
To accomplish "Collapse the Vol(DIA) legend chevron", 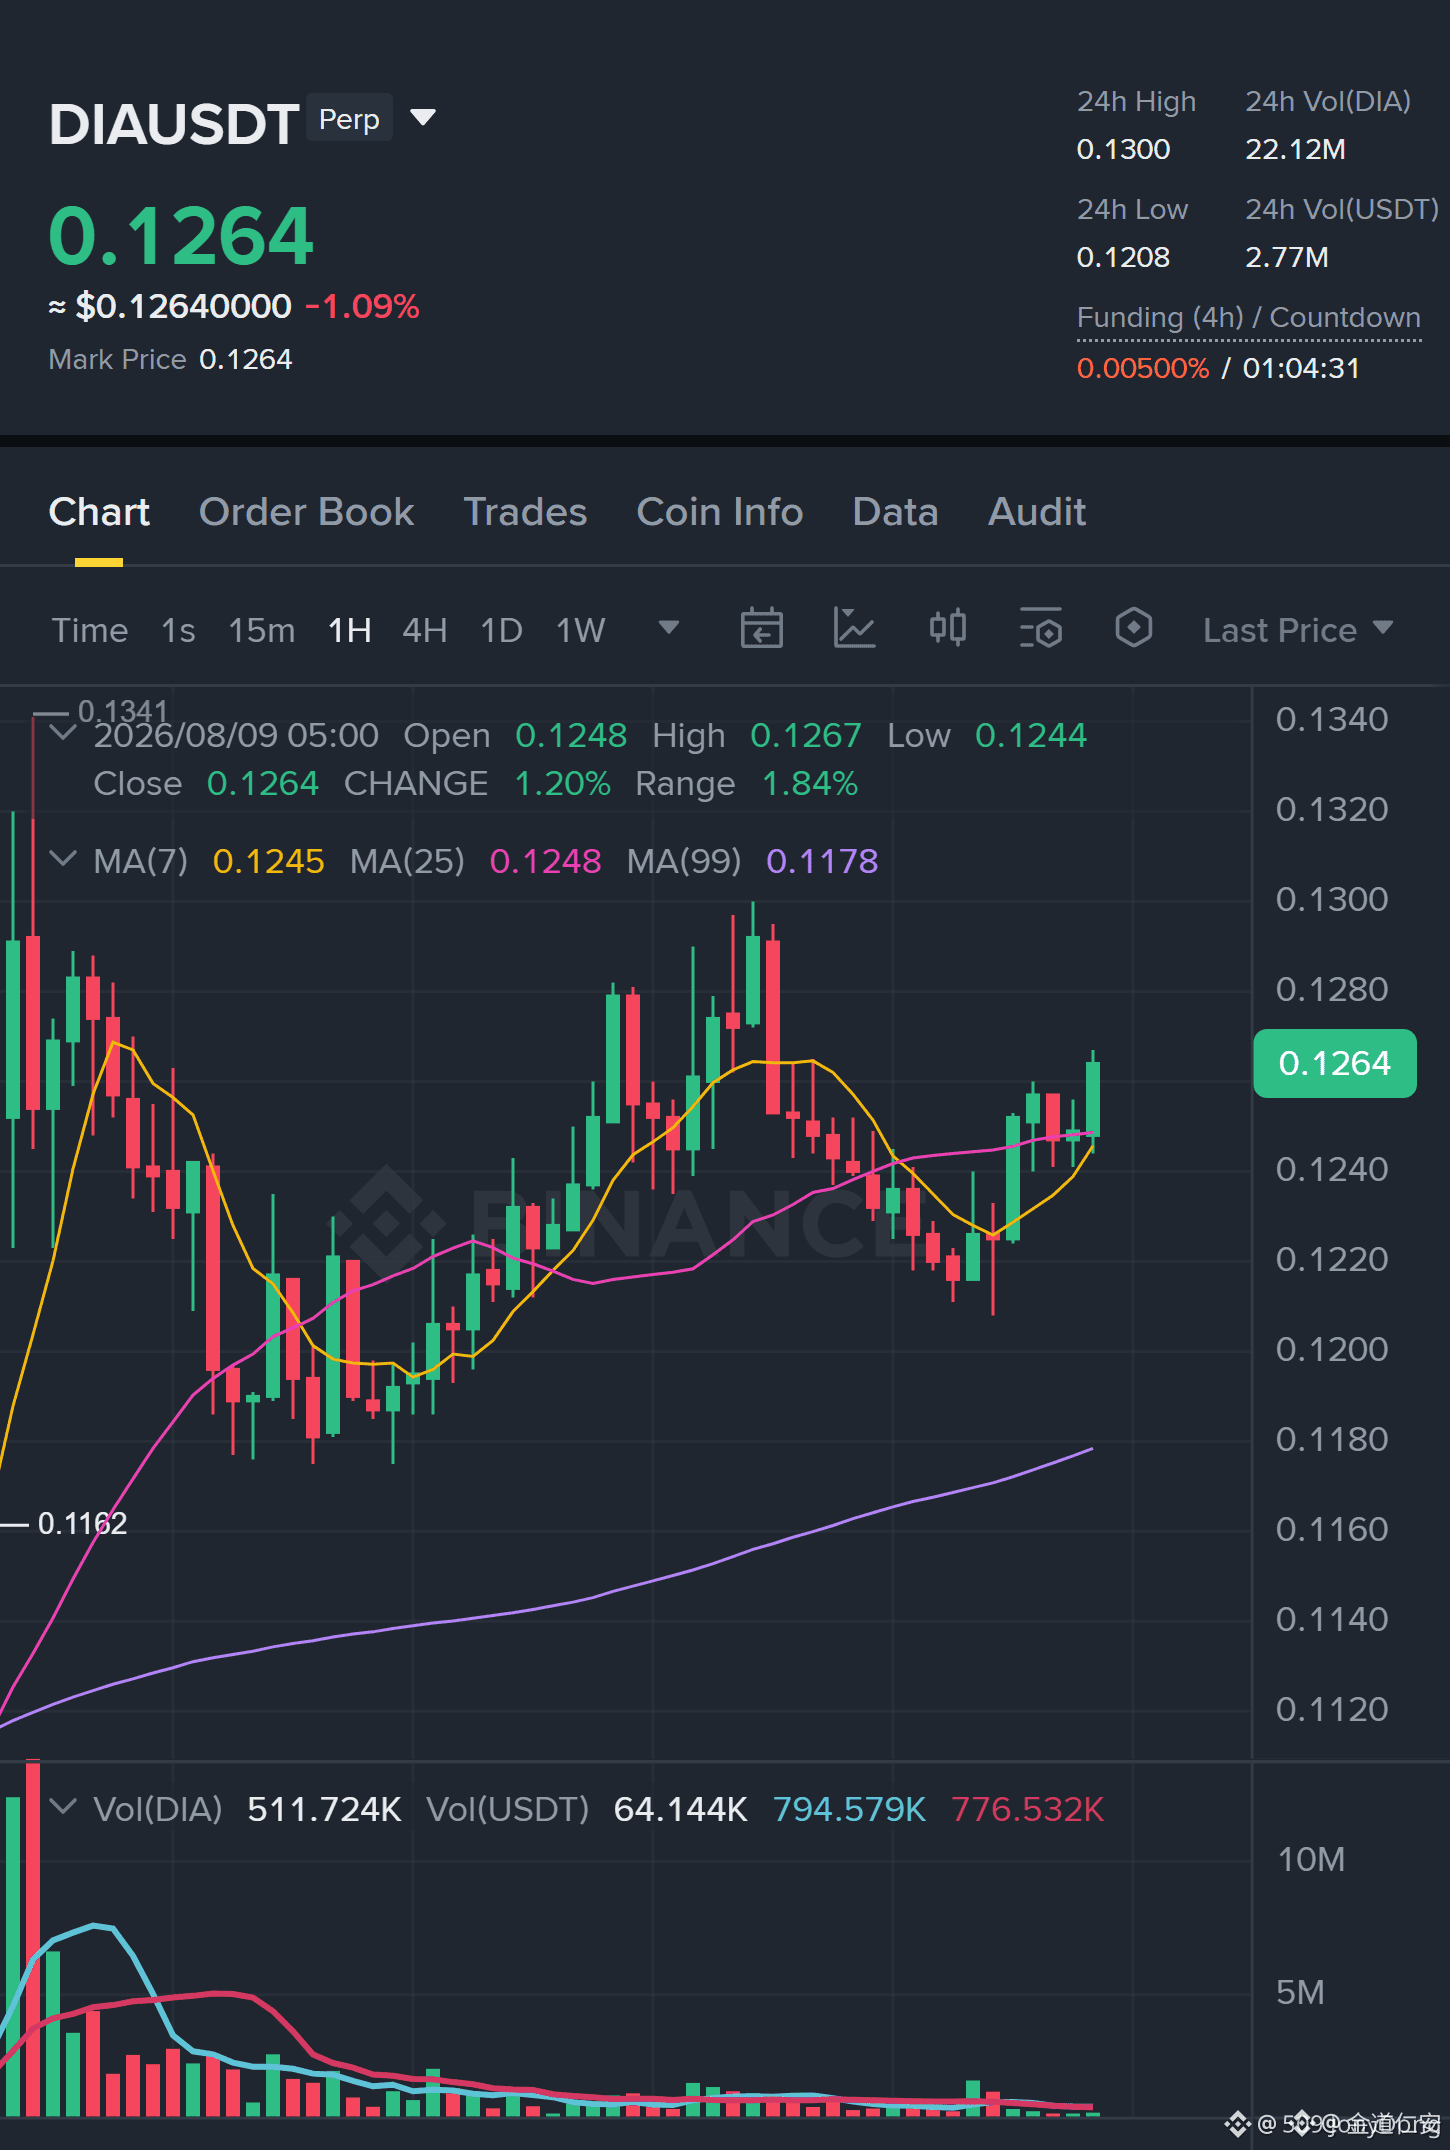I will (x=63, y=1807).
